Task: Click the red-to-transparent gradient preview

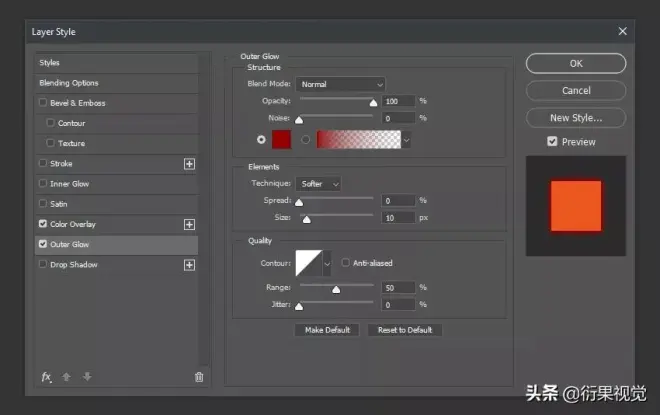Action: (359, 139)
